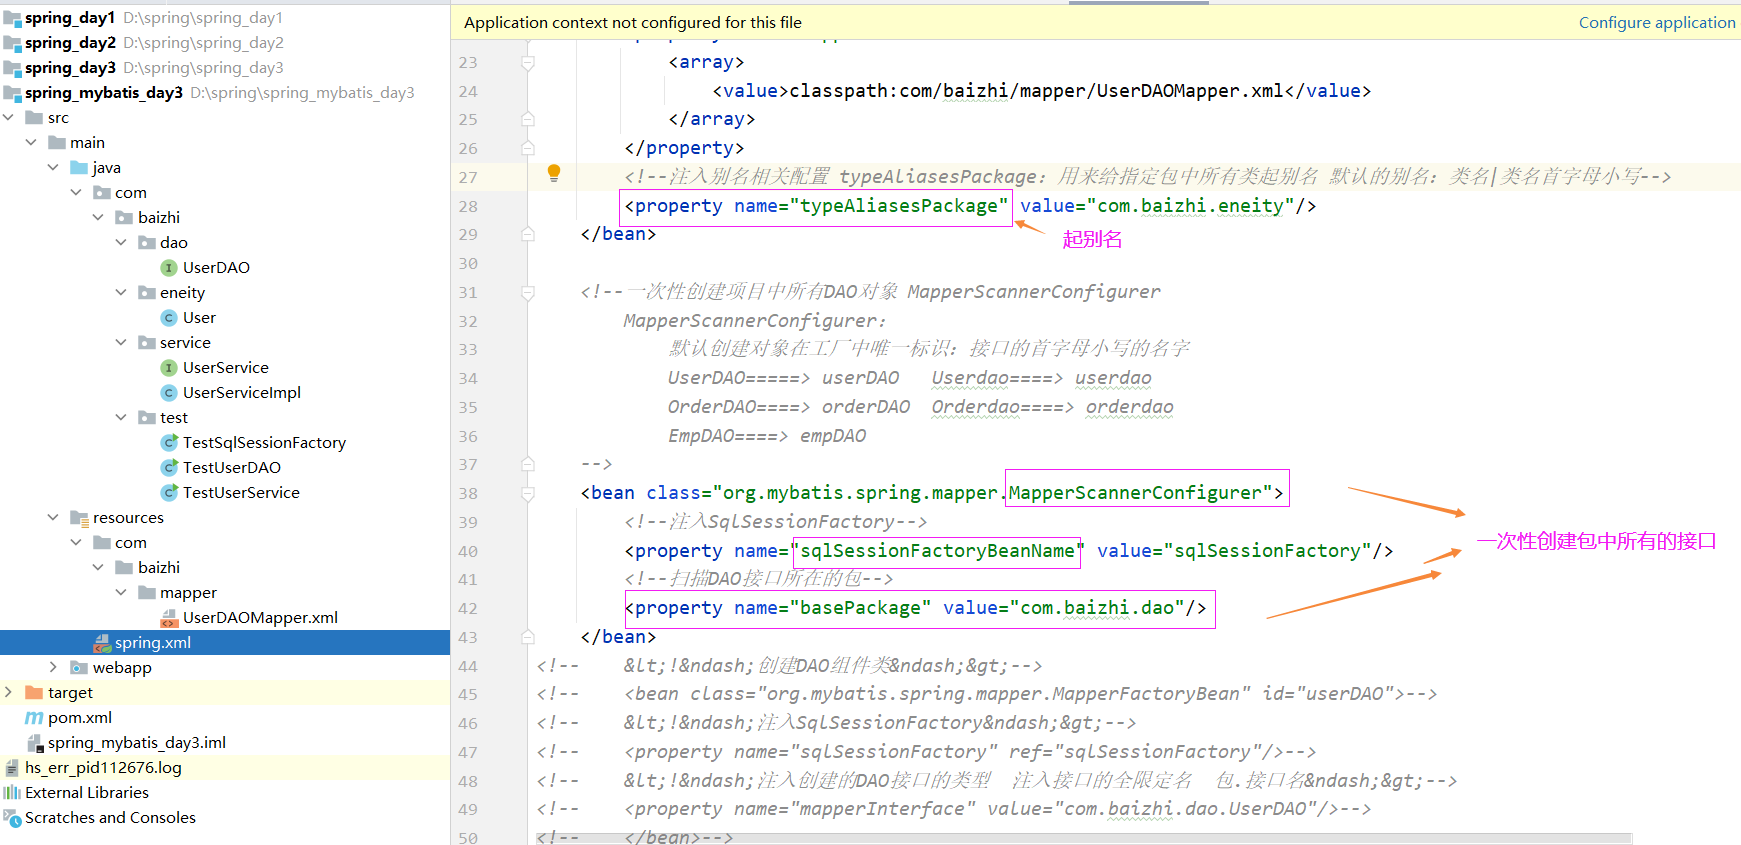Click the Configure application context link
The image size is (1741, 845).
pos(1657,22)
